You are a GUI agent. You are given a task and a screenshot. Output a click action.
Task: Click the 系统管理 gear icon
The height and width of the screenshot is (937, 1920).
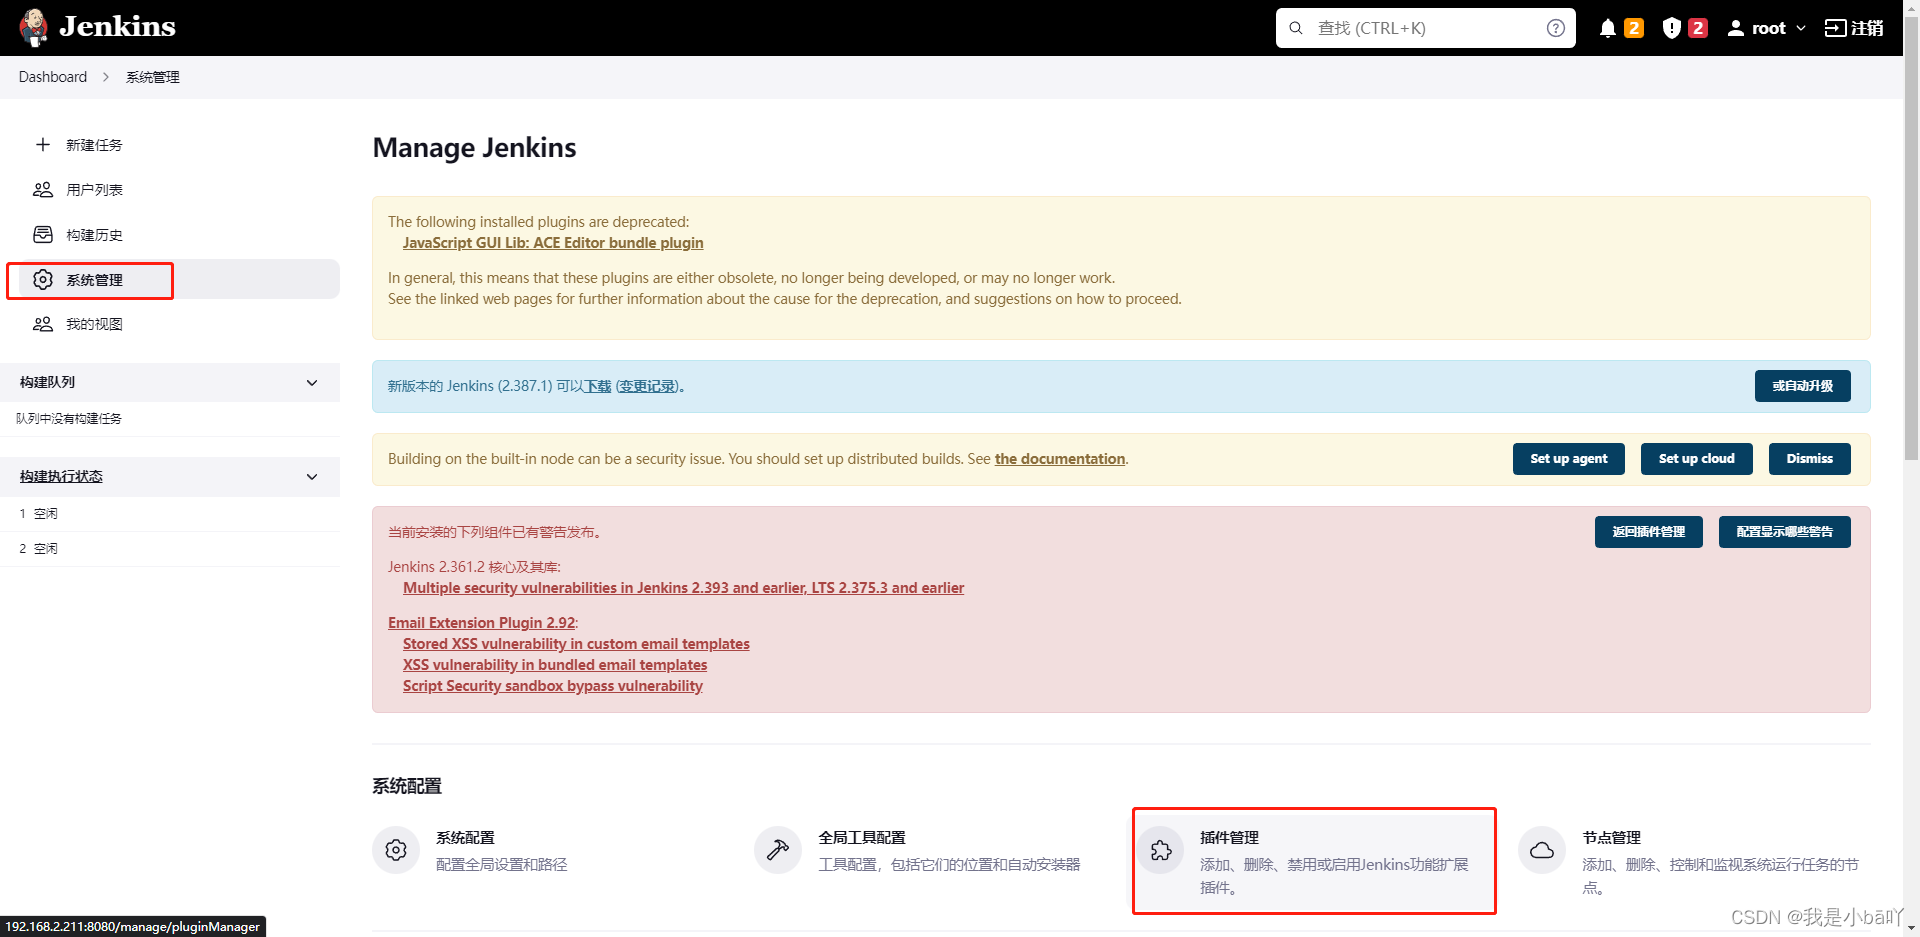click(43, 280)
